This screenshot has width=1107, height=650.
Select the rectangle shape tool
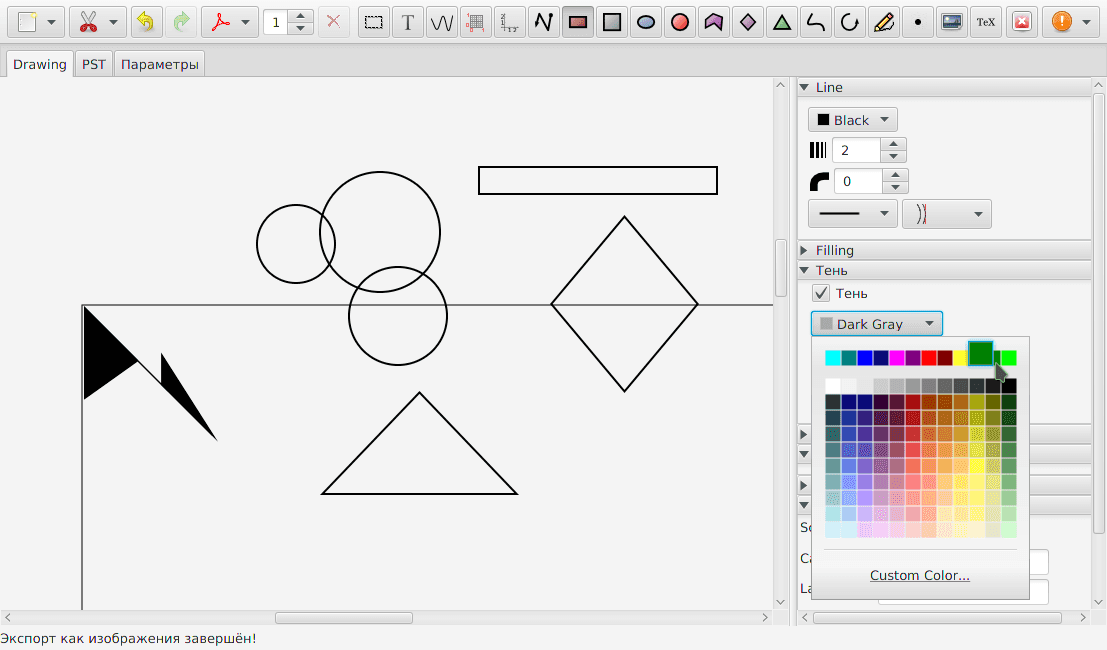click(578, 23)
